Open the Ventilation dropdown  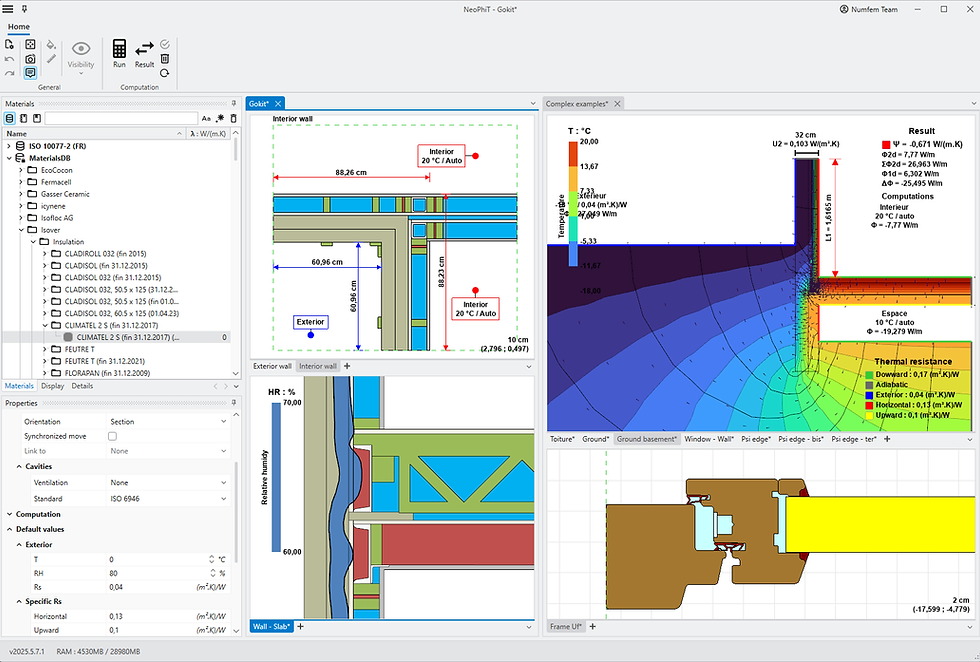(x=168, y=483)
